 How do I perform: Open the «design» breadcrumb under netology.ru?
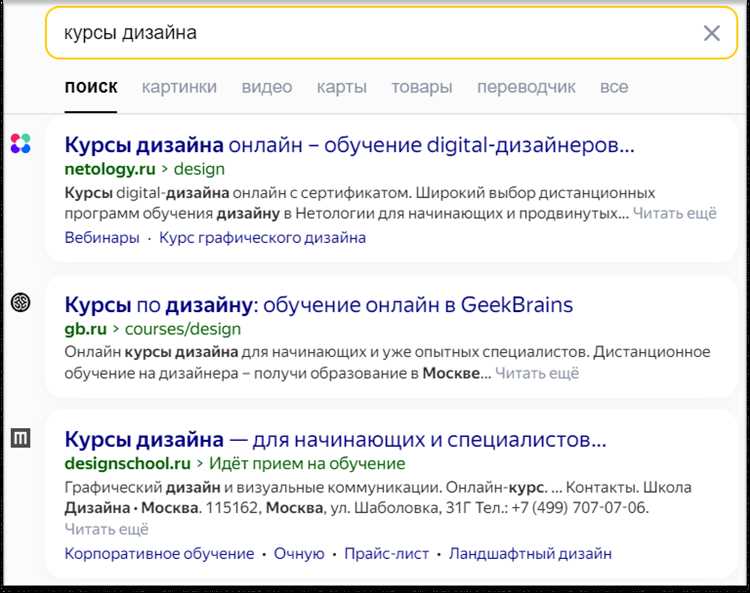coord(199,169)
